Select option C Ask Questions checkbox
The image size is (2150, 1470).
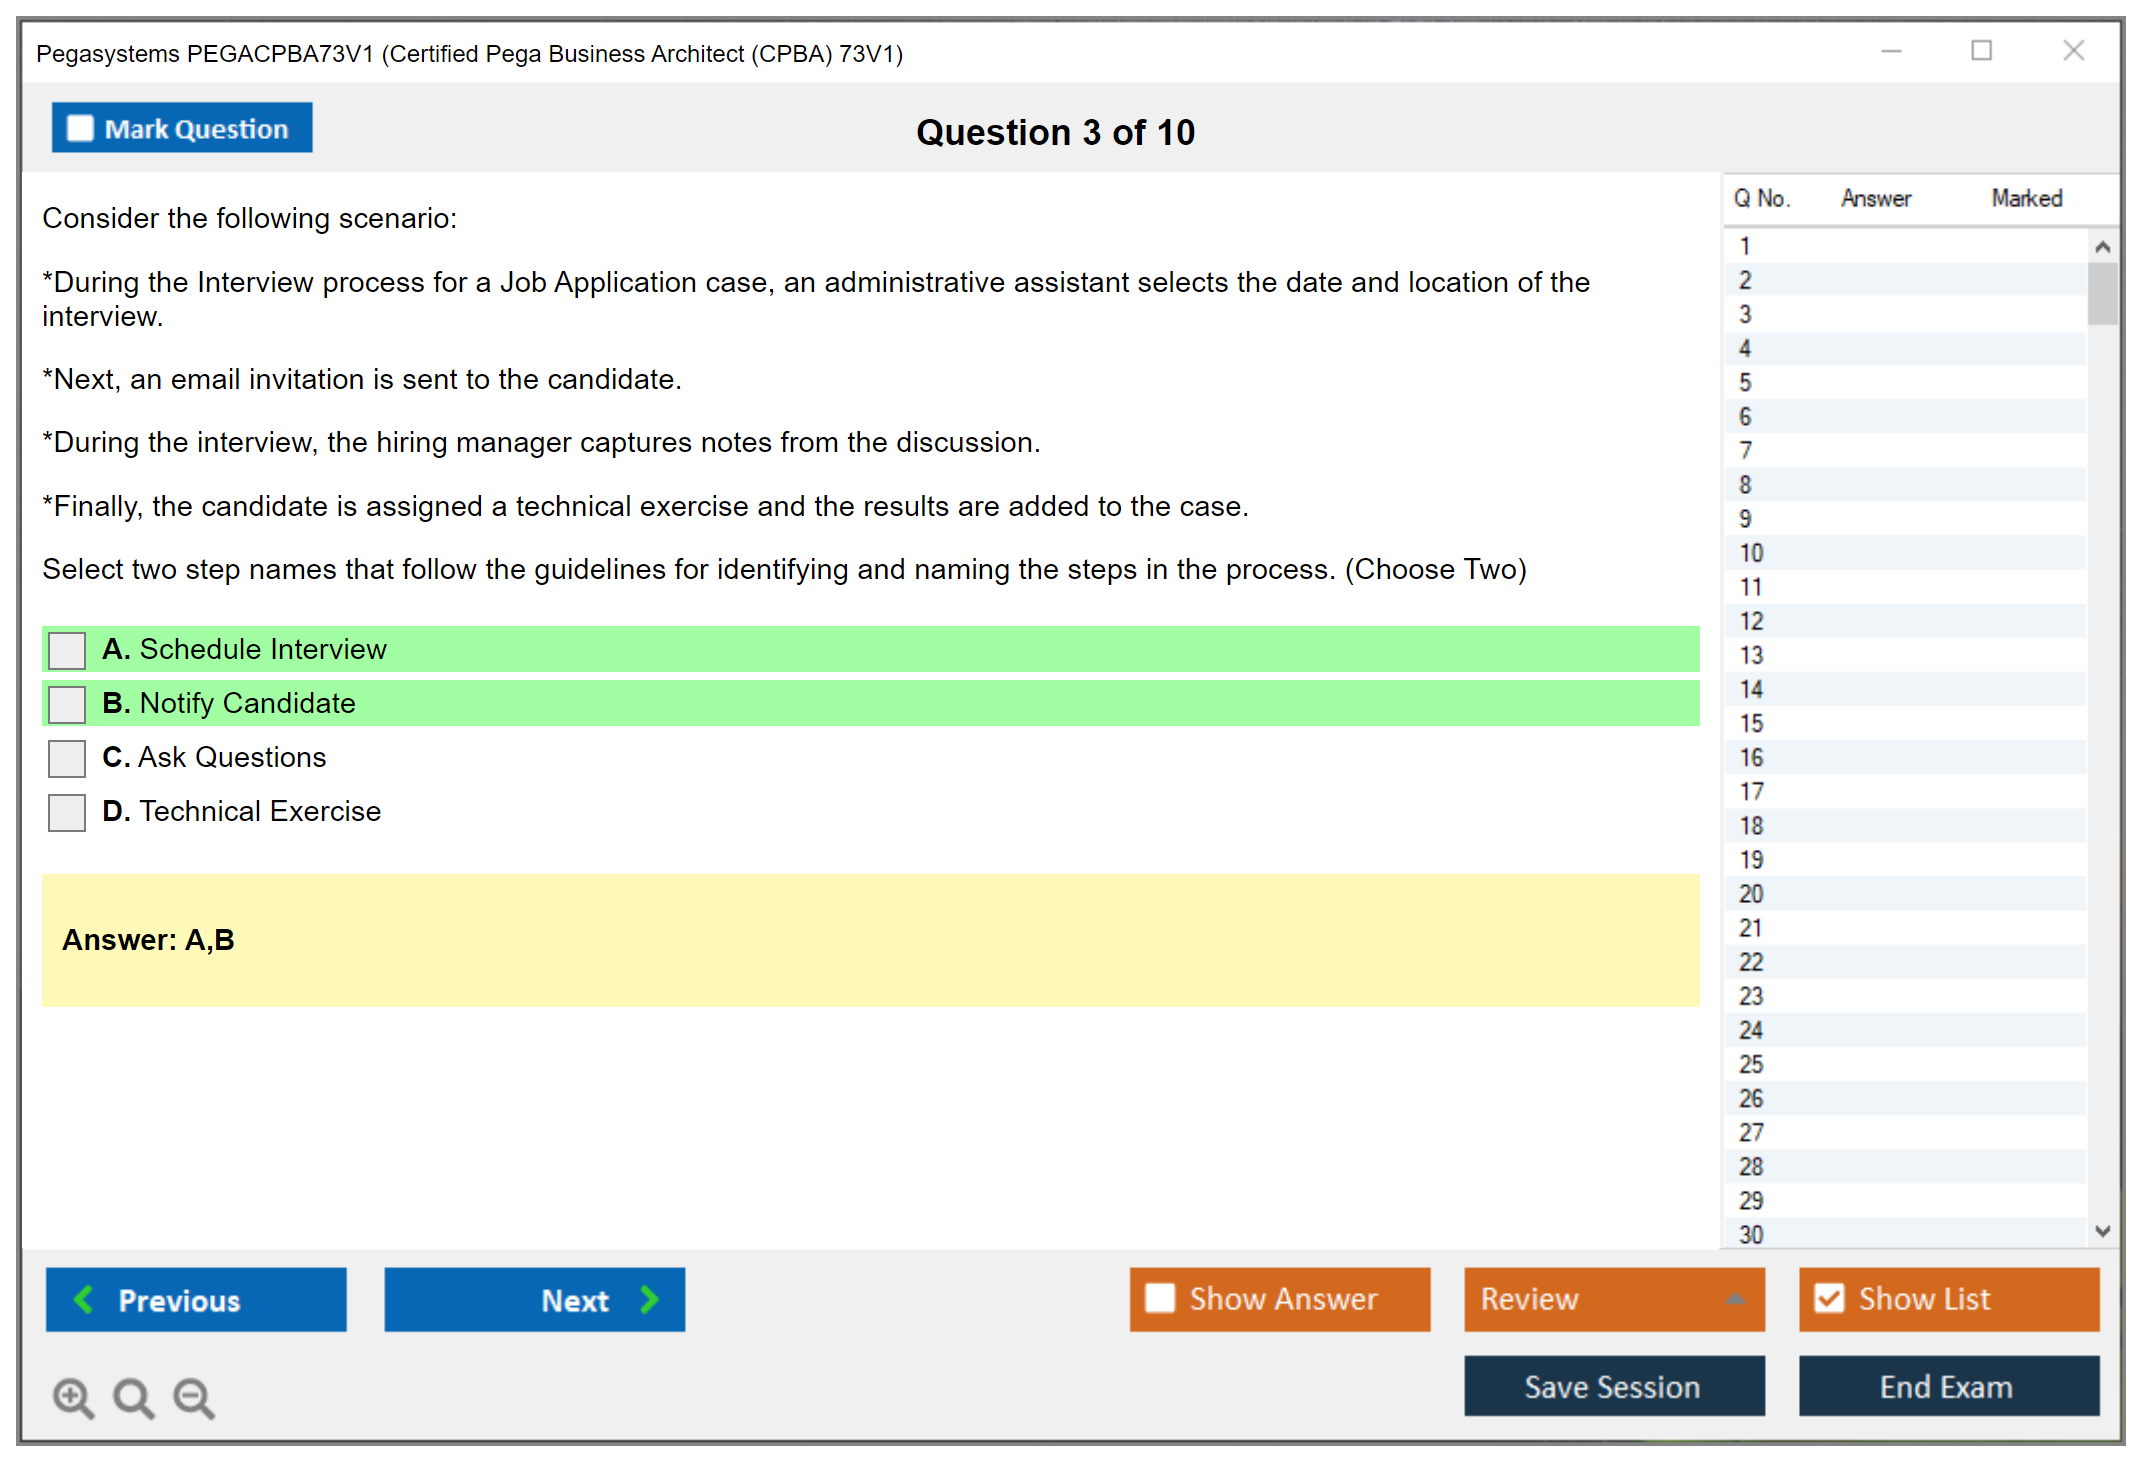(x=67, y=758)
